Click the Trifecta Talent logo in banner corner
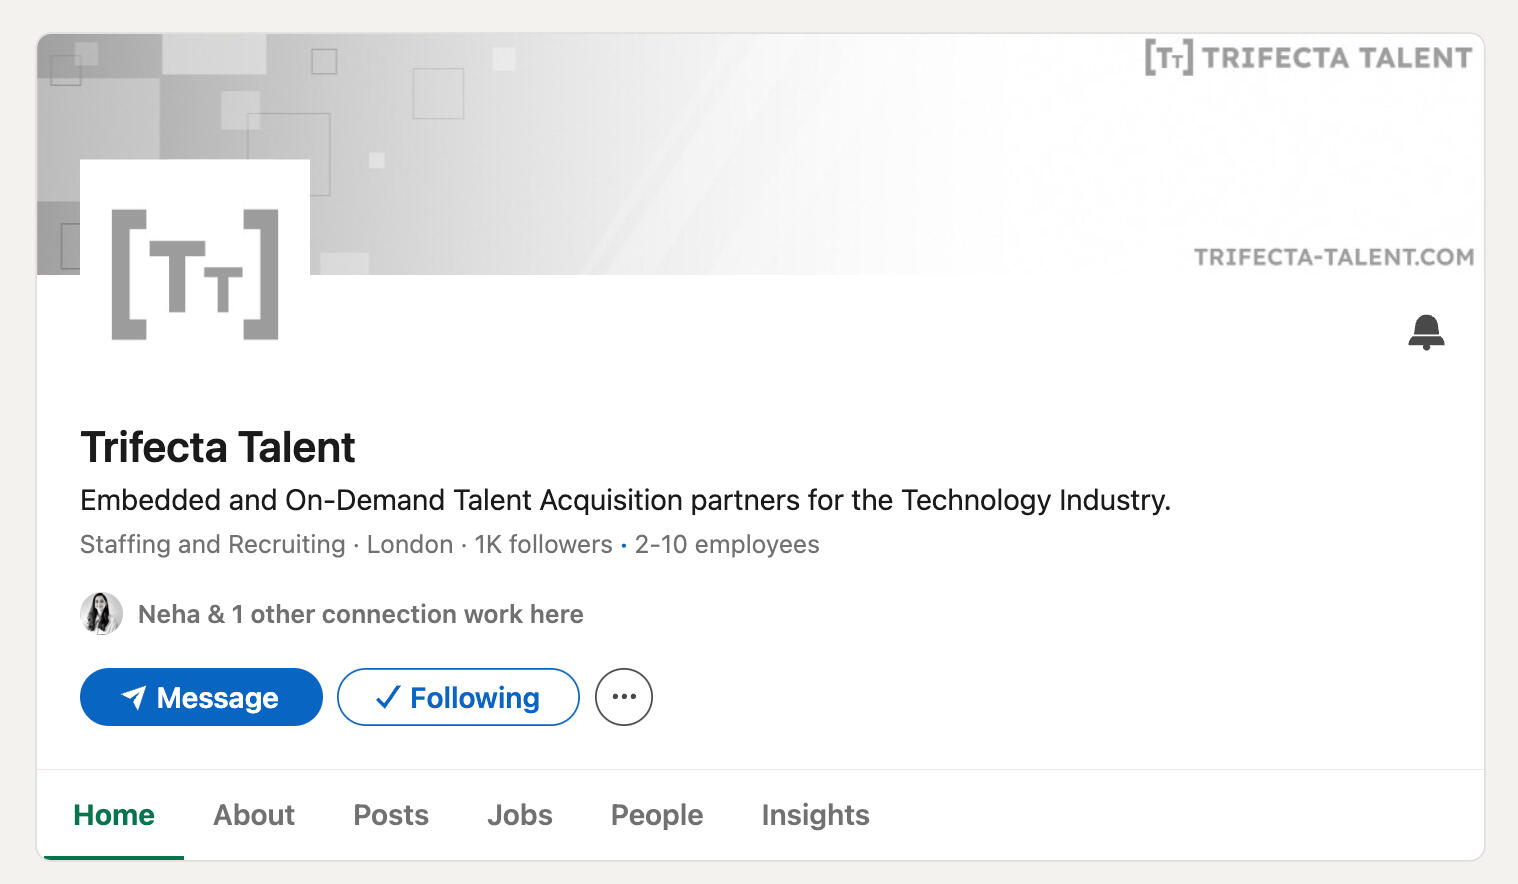The height and width of the screenshot is (884, 1518). click(1308, 58)
